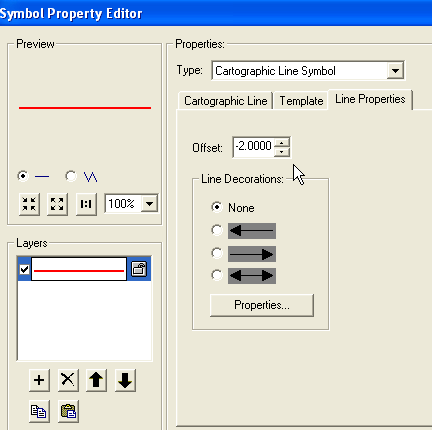Click the zoom-out preview icon with outward arrows

point(57,204)
